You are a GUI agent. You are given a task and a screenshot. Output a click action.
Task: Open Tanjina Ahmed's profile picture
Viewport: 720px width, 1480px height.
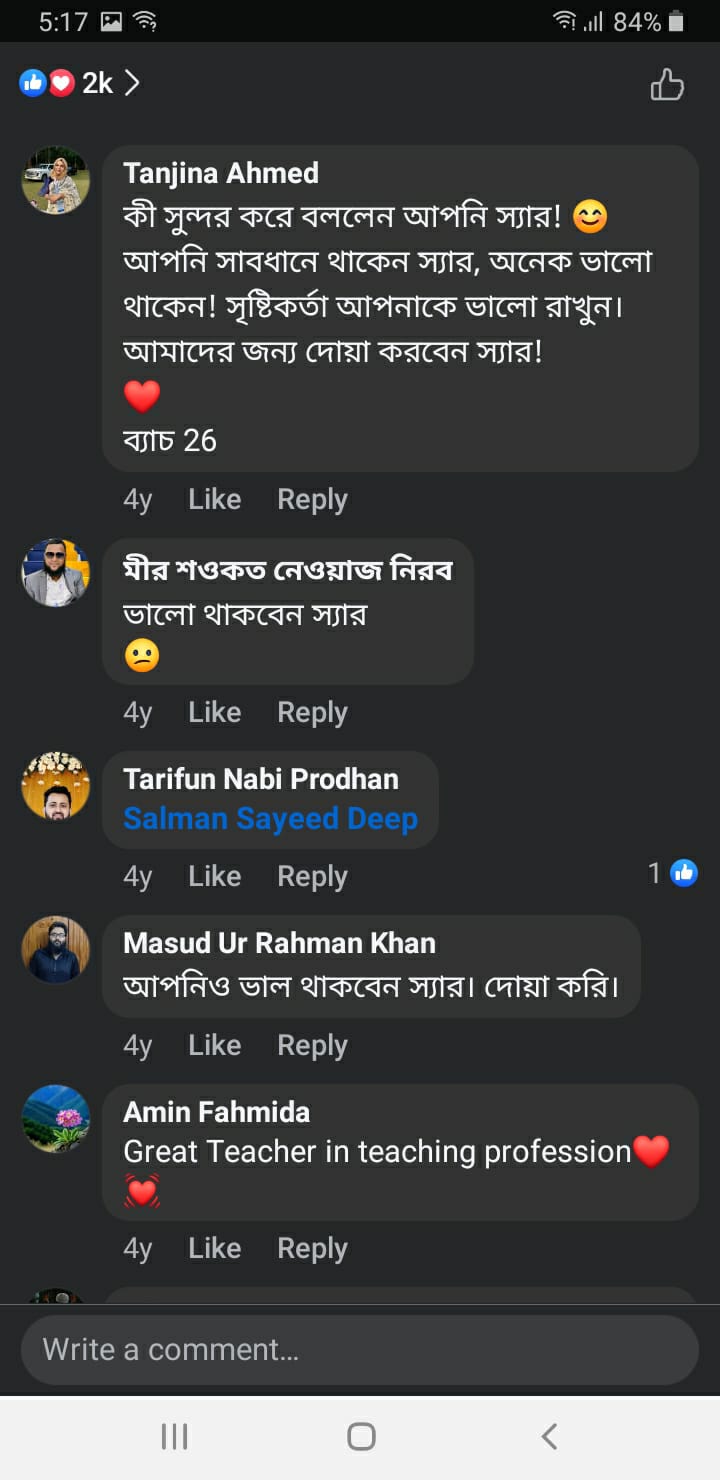pyautogui.click(x=56, y=180)
